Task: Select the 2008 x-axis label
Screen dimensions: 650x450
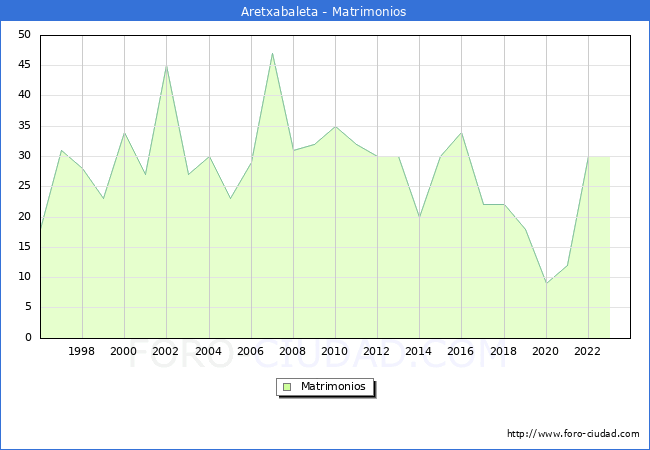Action: click(293, 351)
